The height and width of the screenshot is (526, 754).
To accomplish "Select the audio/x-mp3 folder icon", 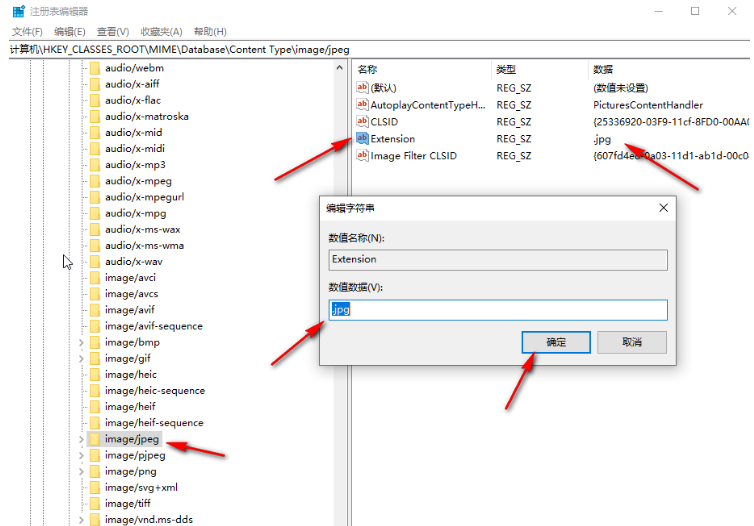I will pos(95,164).
